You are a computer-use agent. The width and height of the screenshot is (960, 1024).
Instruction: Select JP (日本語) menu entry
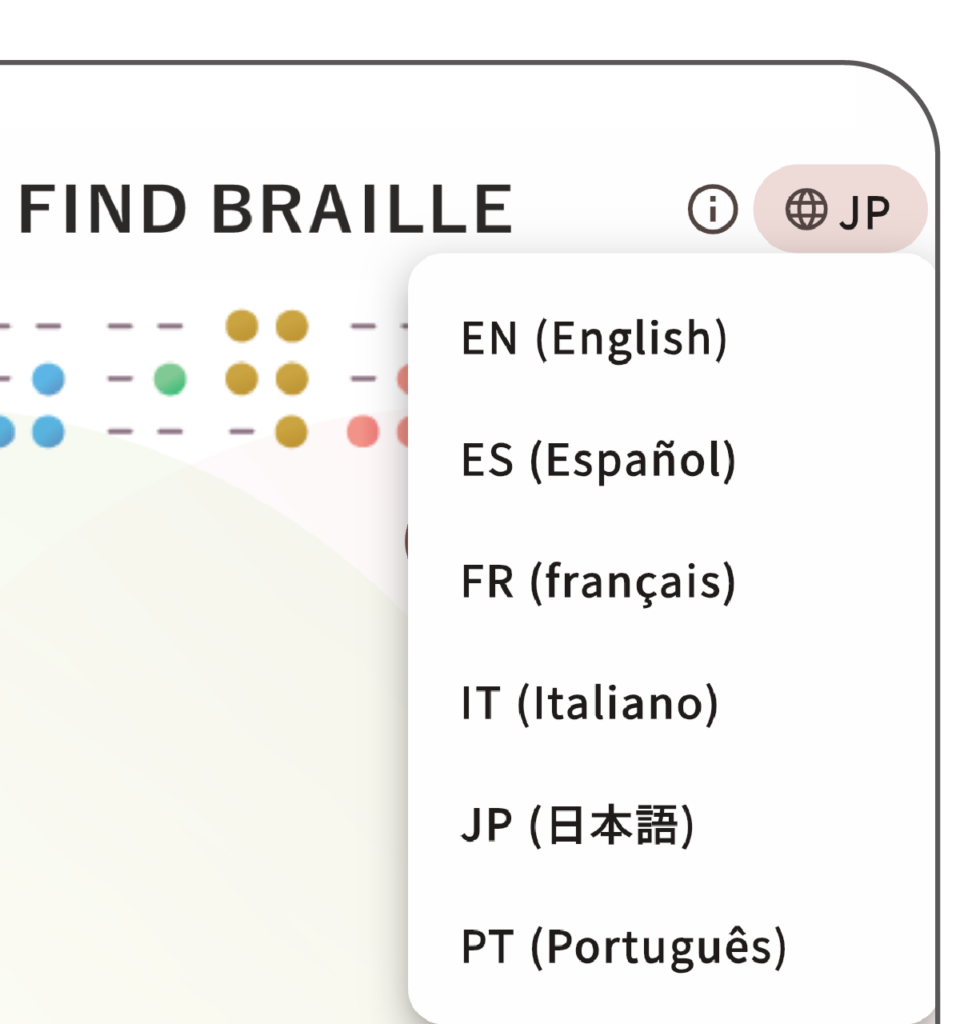point(577,827)
